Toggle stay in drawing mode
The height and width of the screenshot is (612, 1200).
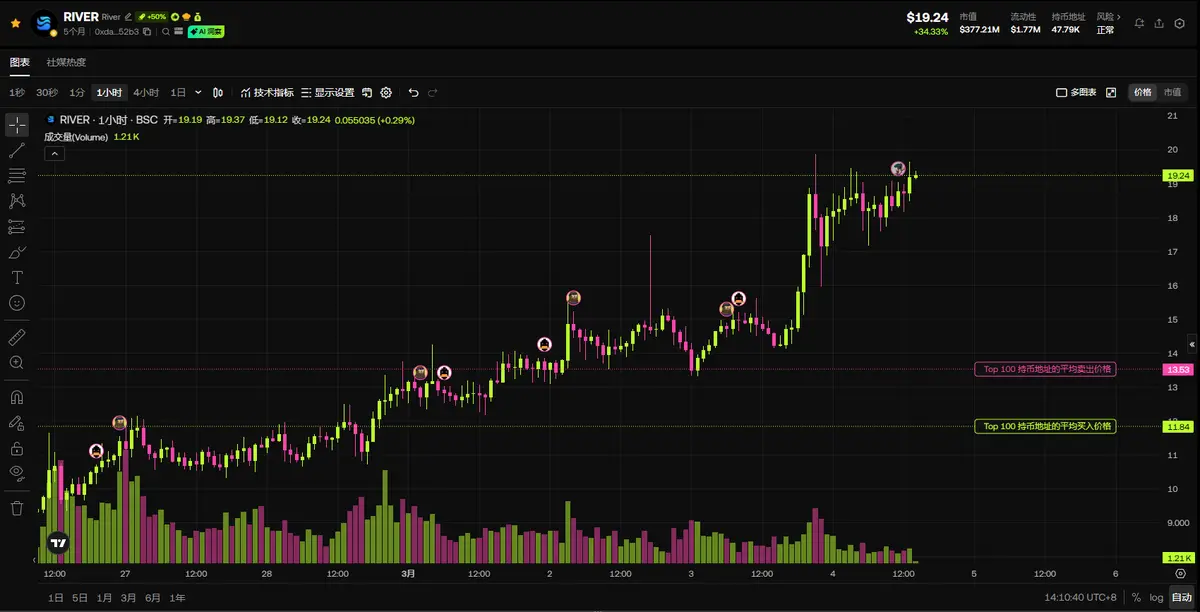click(x=17, y=423)
